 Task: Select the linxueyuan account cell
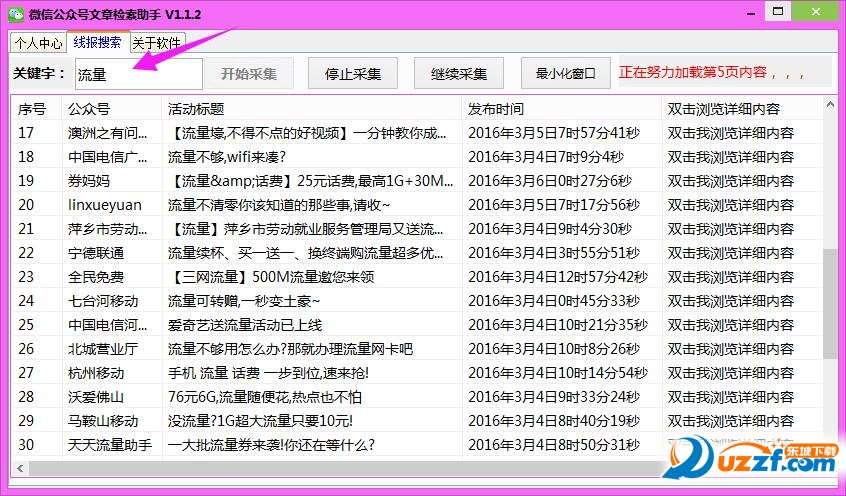105,205
